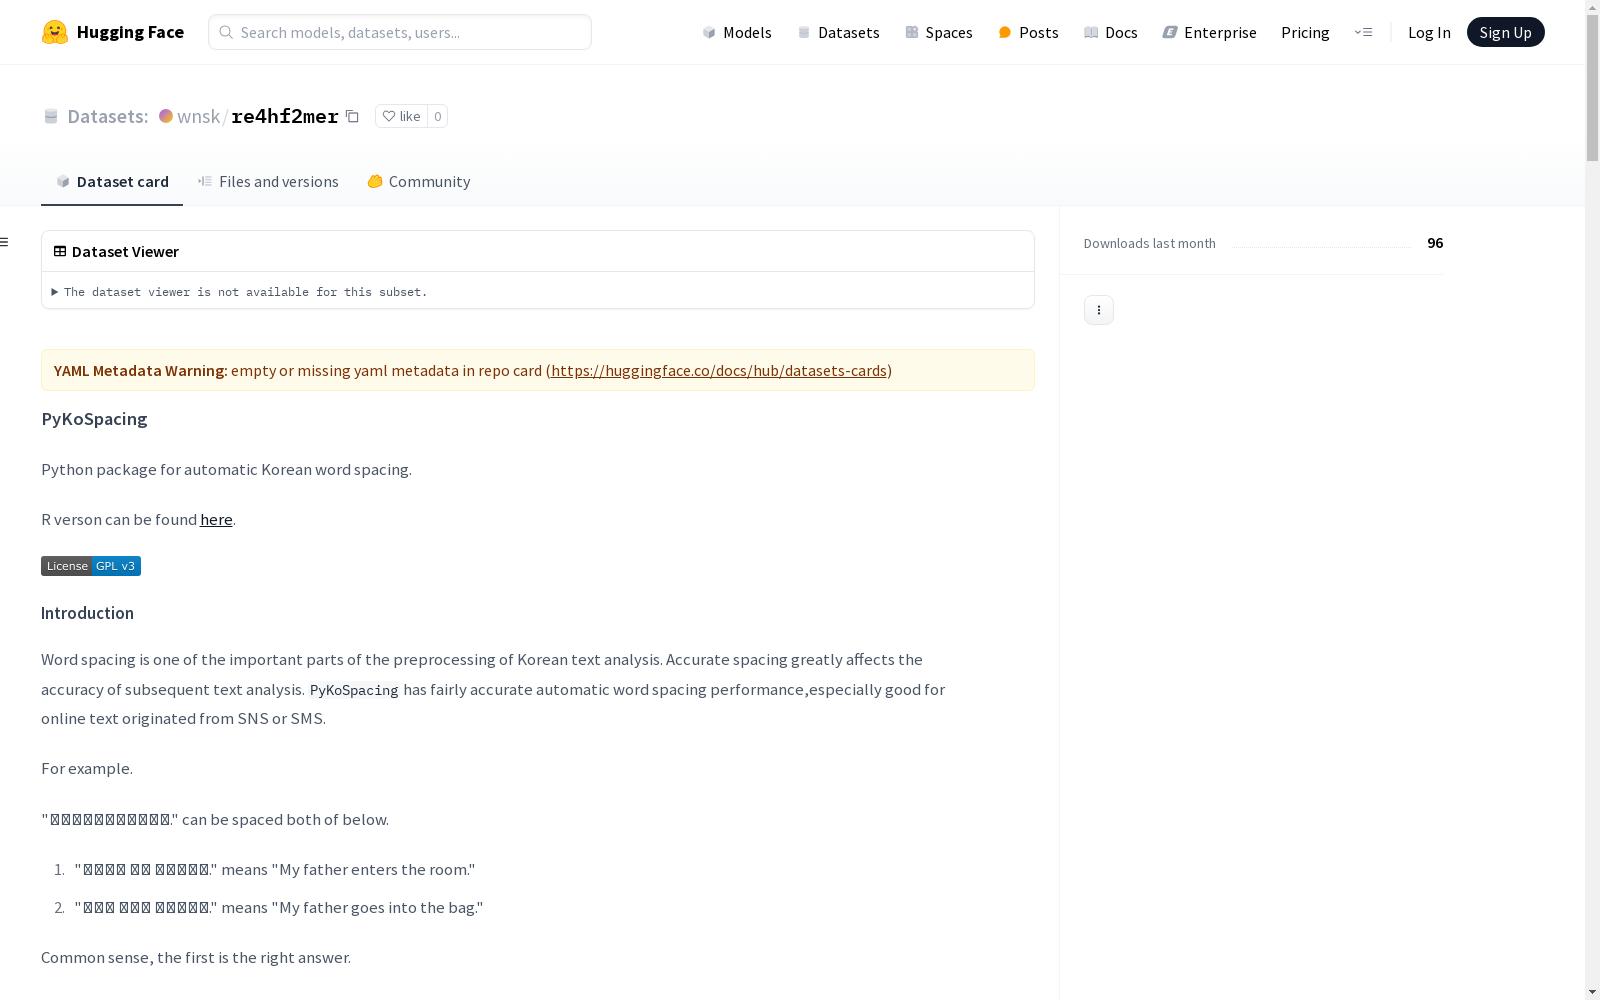Open the Docs navigation item
Screen dimensions: 1600x1000
click(1111, 32)
